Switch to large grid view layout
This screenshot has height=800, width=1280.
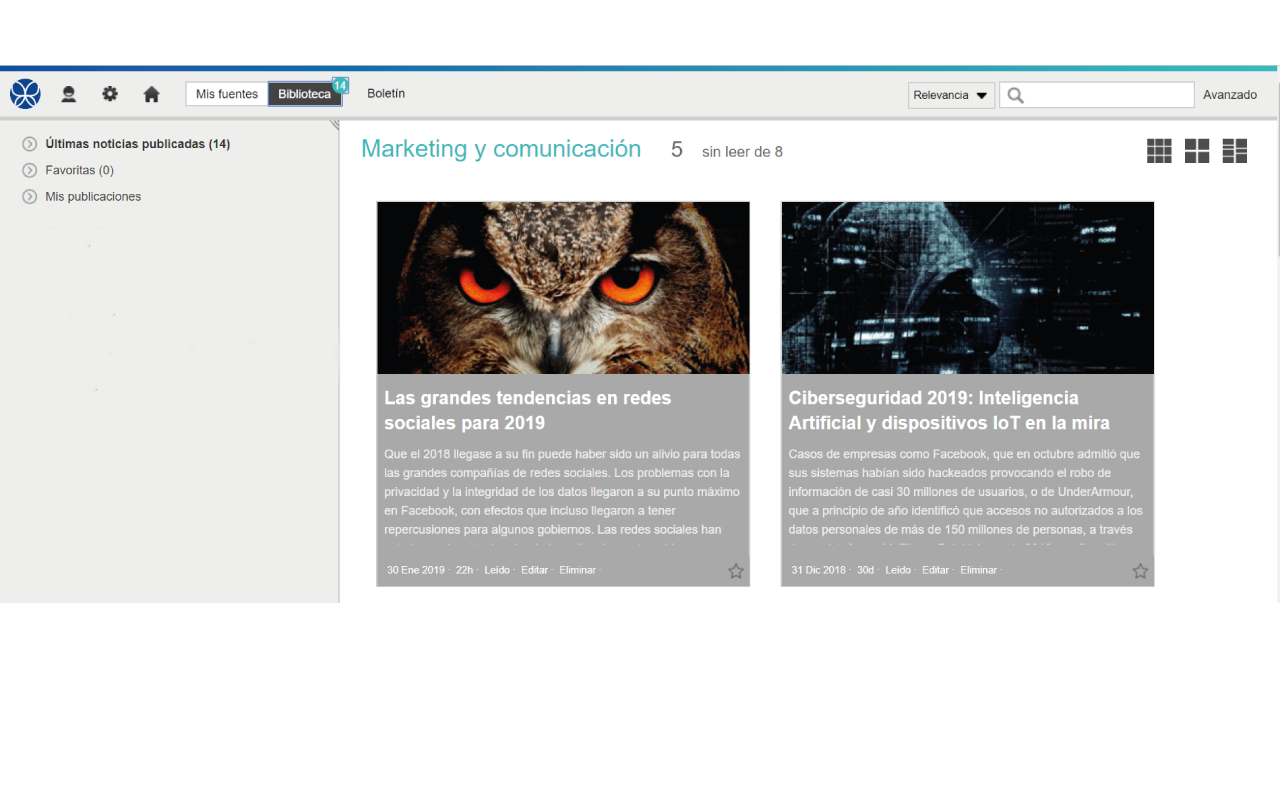pyautogui.click(x=1197, y=151)
